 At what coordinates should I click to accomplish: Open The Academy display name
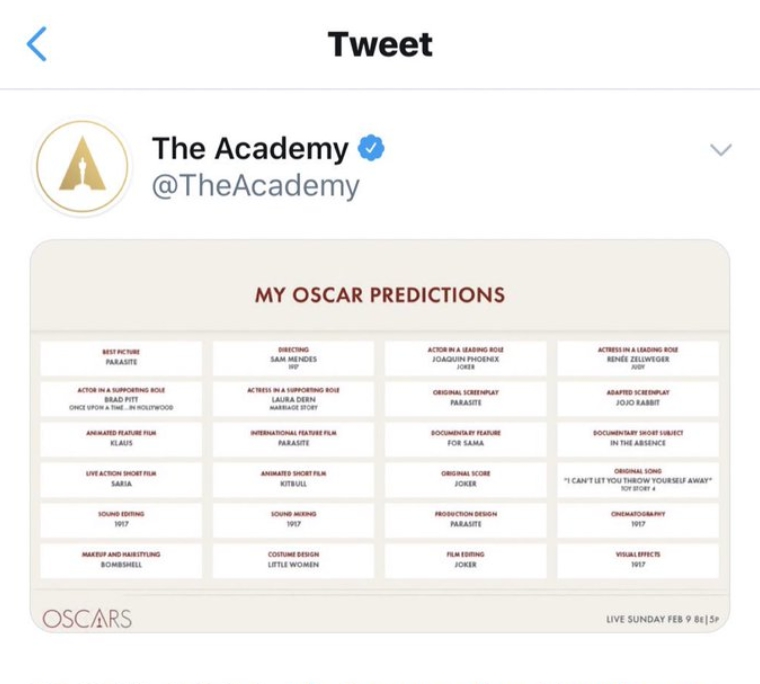point(250,149)
